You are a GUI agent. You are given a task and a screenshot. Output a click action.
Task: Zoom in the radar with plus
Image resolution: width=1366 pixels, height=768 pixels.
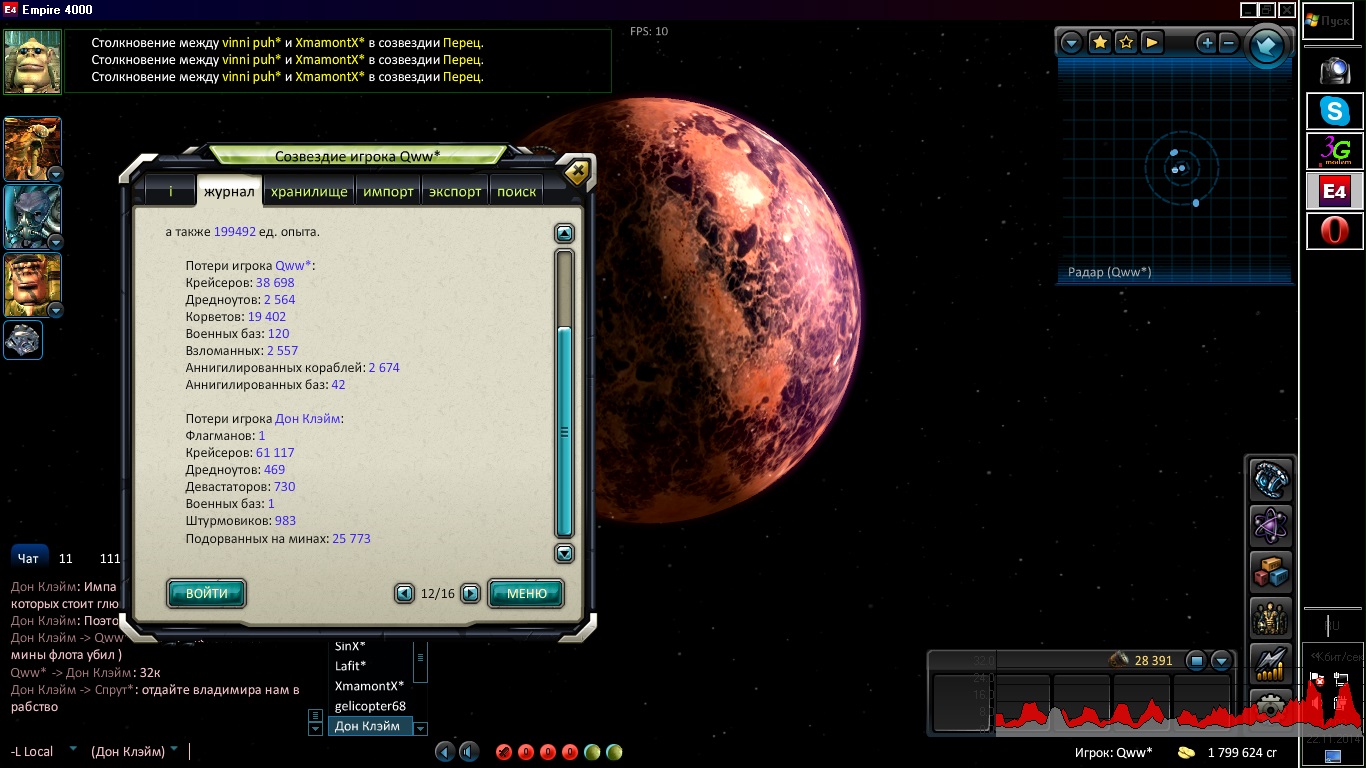[x=1207, y=43]
